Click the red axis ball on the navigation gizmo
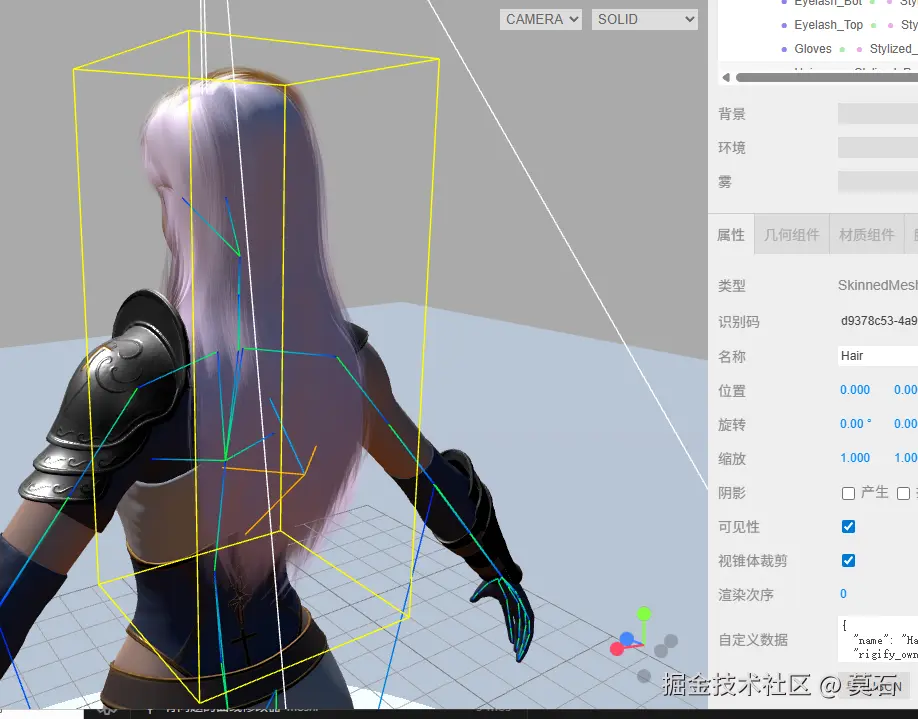Screen dimensions: 918x719 pos(617,648)
